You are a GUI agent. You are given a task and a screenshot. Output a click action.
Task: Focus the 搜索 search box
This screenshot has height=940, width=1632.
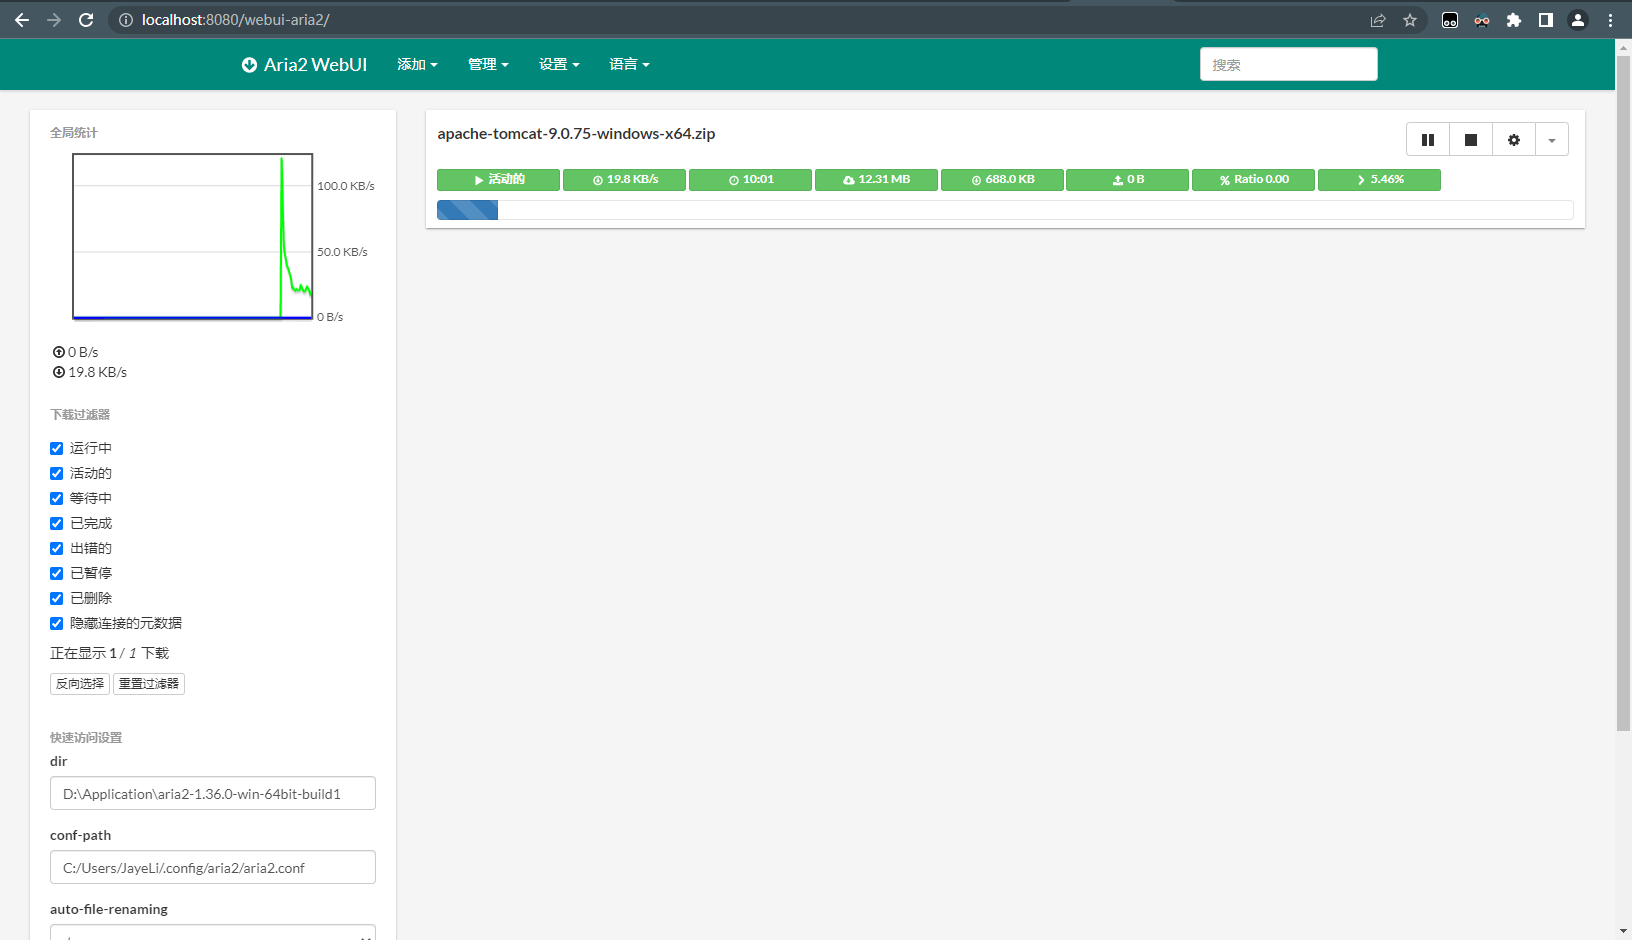point(1288,64)
